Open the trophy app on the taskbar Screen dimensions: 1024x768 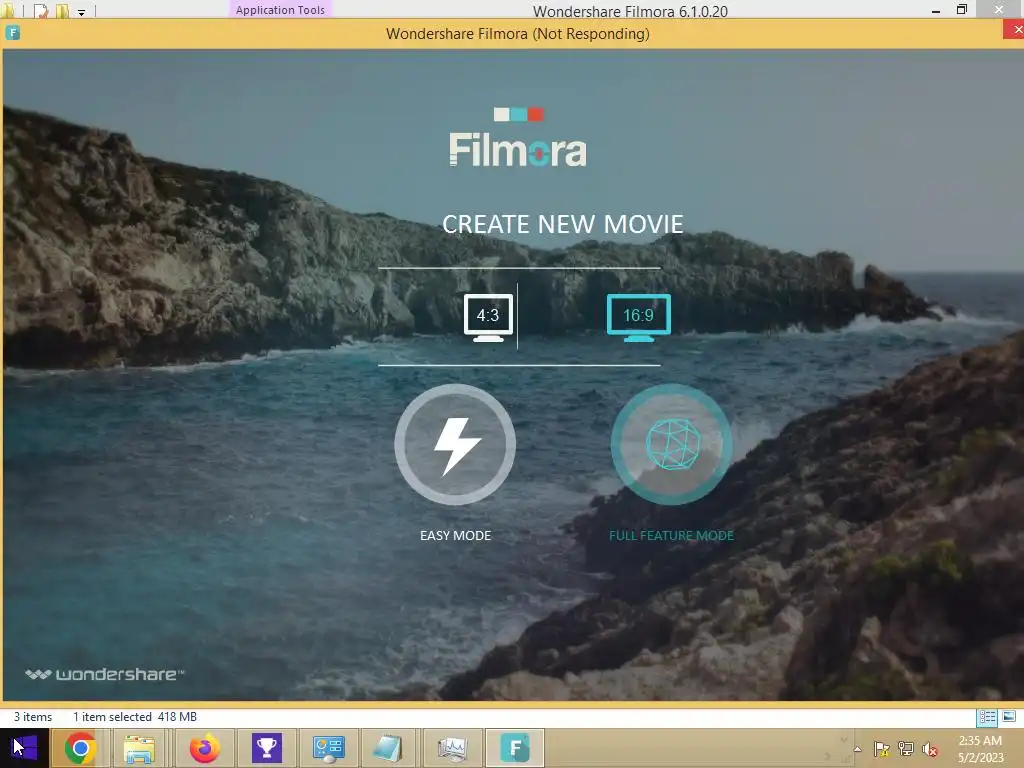tap(266, 748)
